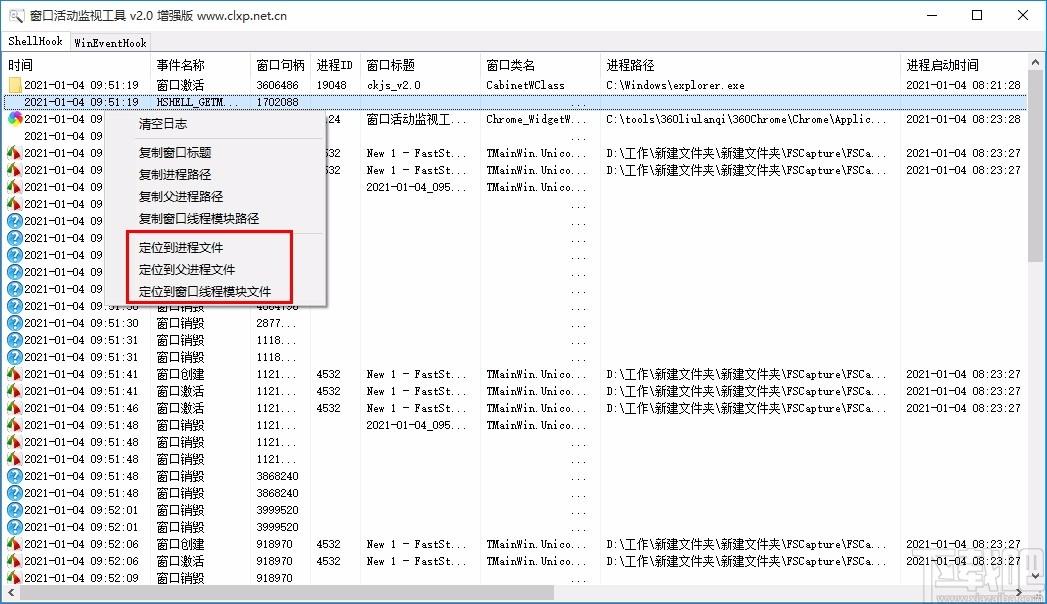
Task: Select the process ID cell 19048
Action: point(331,85)
